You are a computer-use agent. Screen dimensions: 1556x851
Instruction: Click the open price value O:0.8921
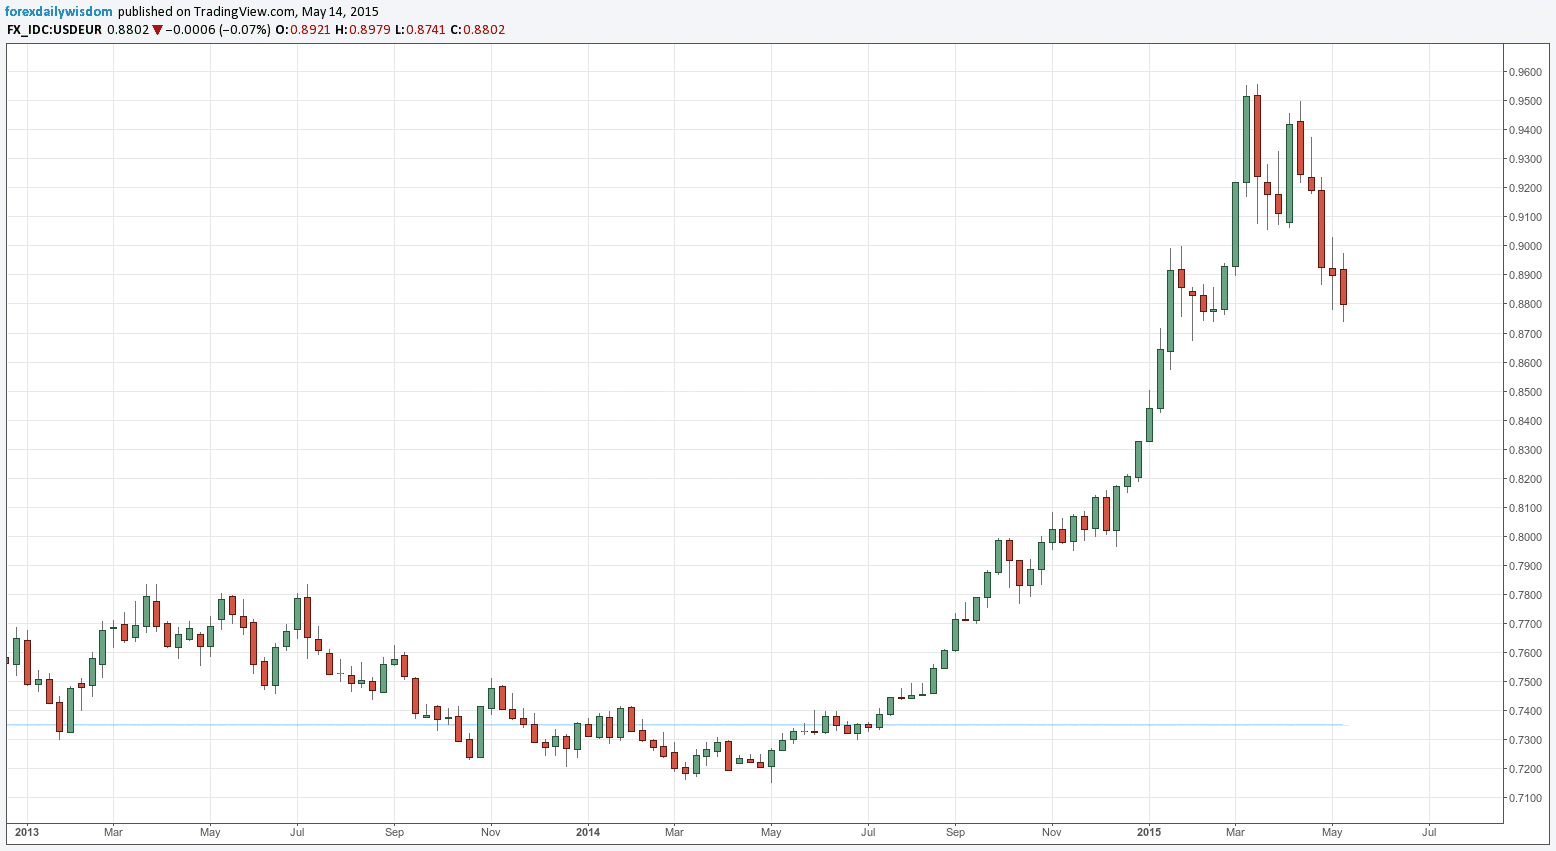click(x=302, y=30)
